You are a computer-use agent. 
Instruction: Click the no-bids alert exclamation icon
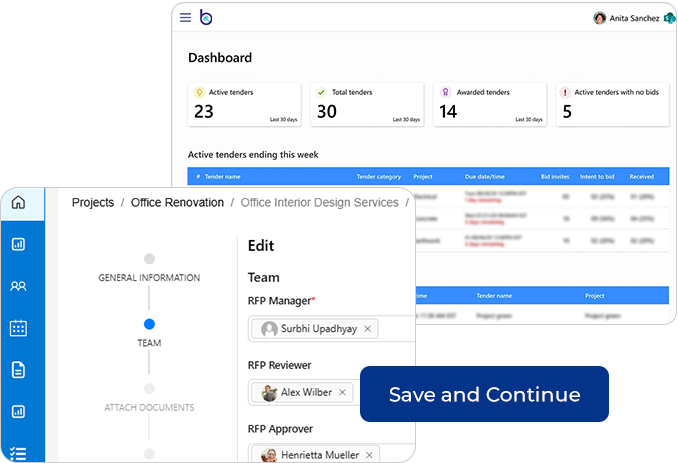(565, 92)
